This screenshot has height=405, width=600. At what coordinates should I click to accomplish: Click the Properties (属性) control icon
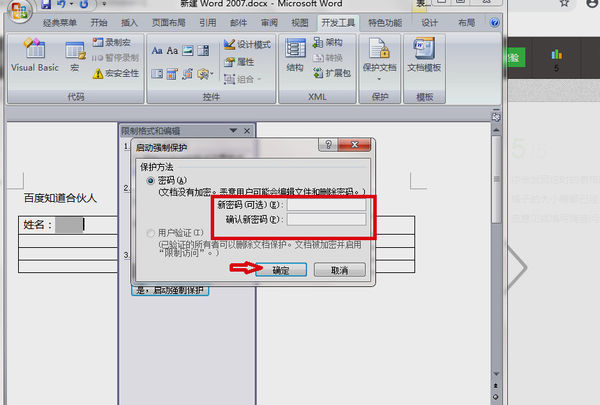[x=229, y=62]
